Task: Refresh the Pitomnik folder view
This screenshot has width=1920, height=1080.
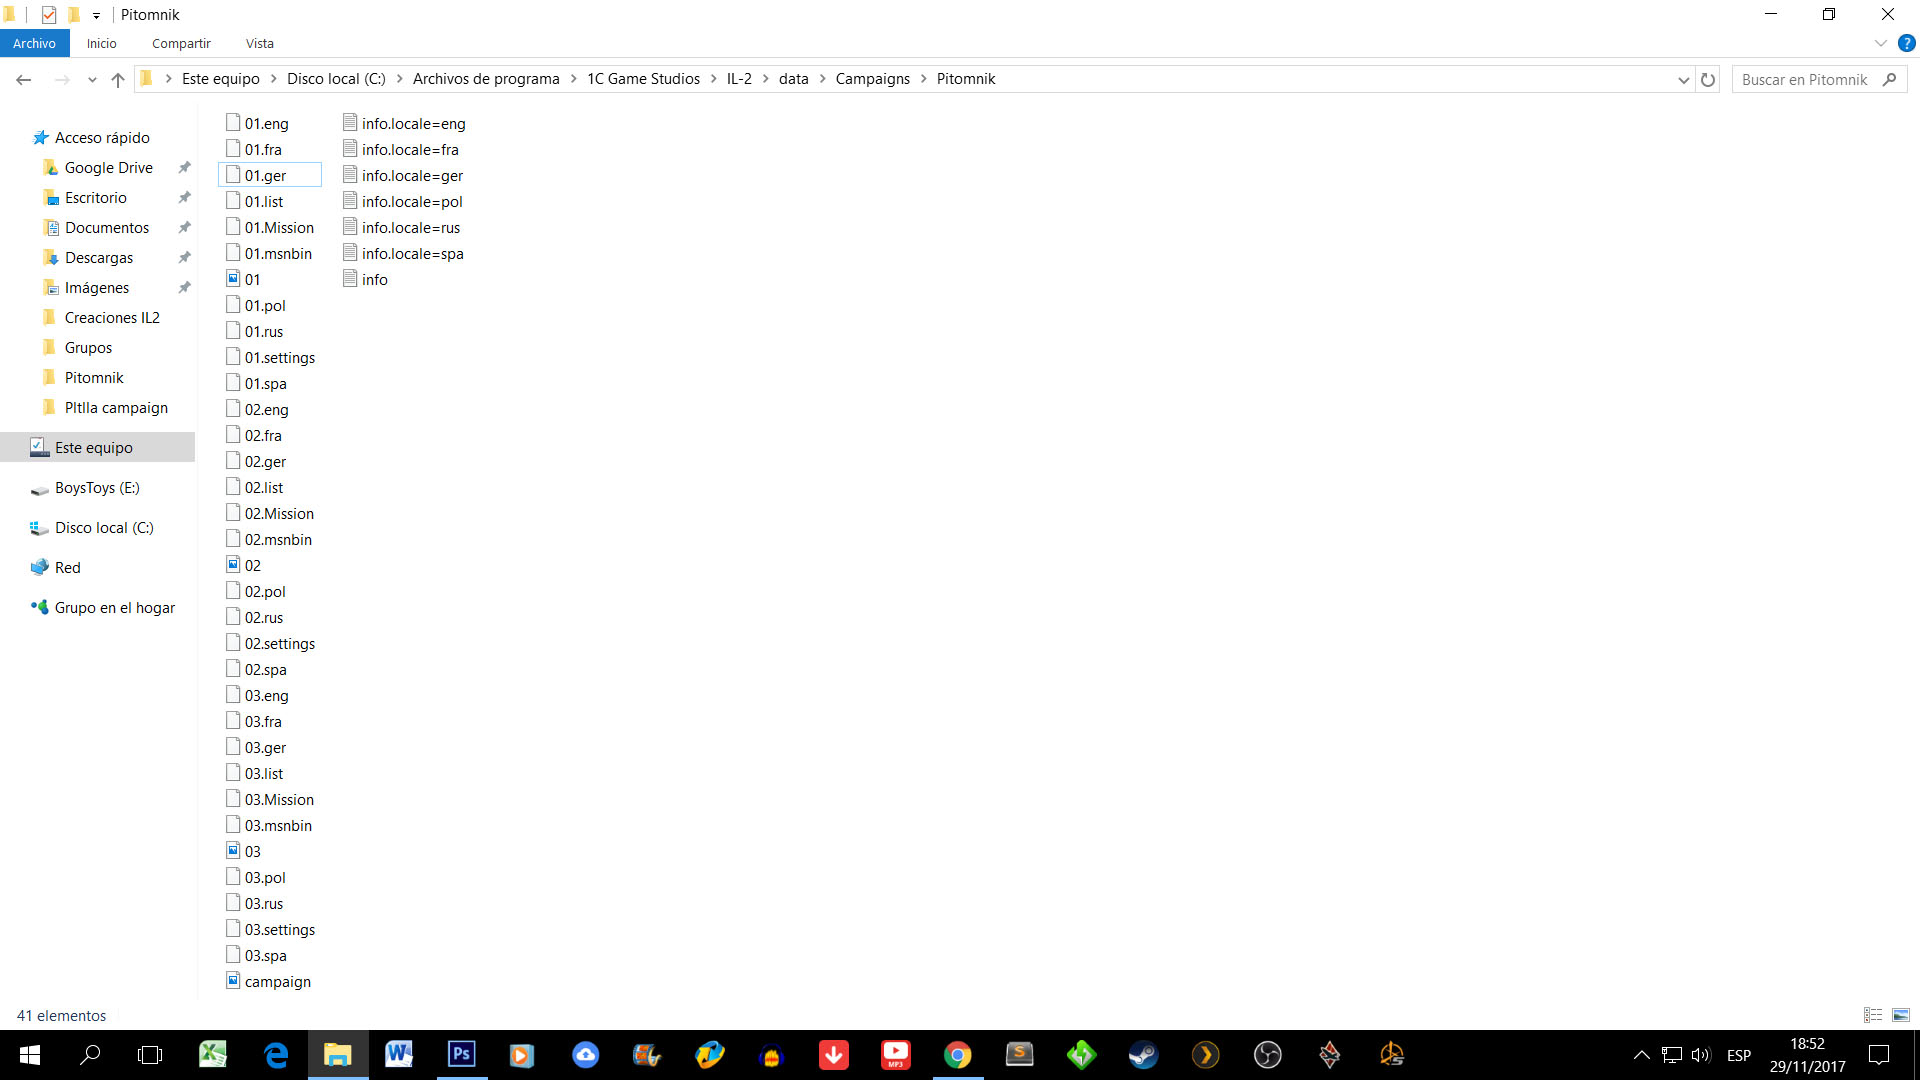Action: [x=1708, y=79]
